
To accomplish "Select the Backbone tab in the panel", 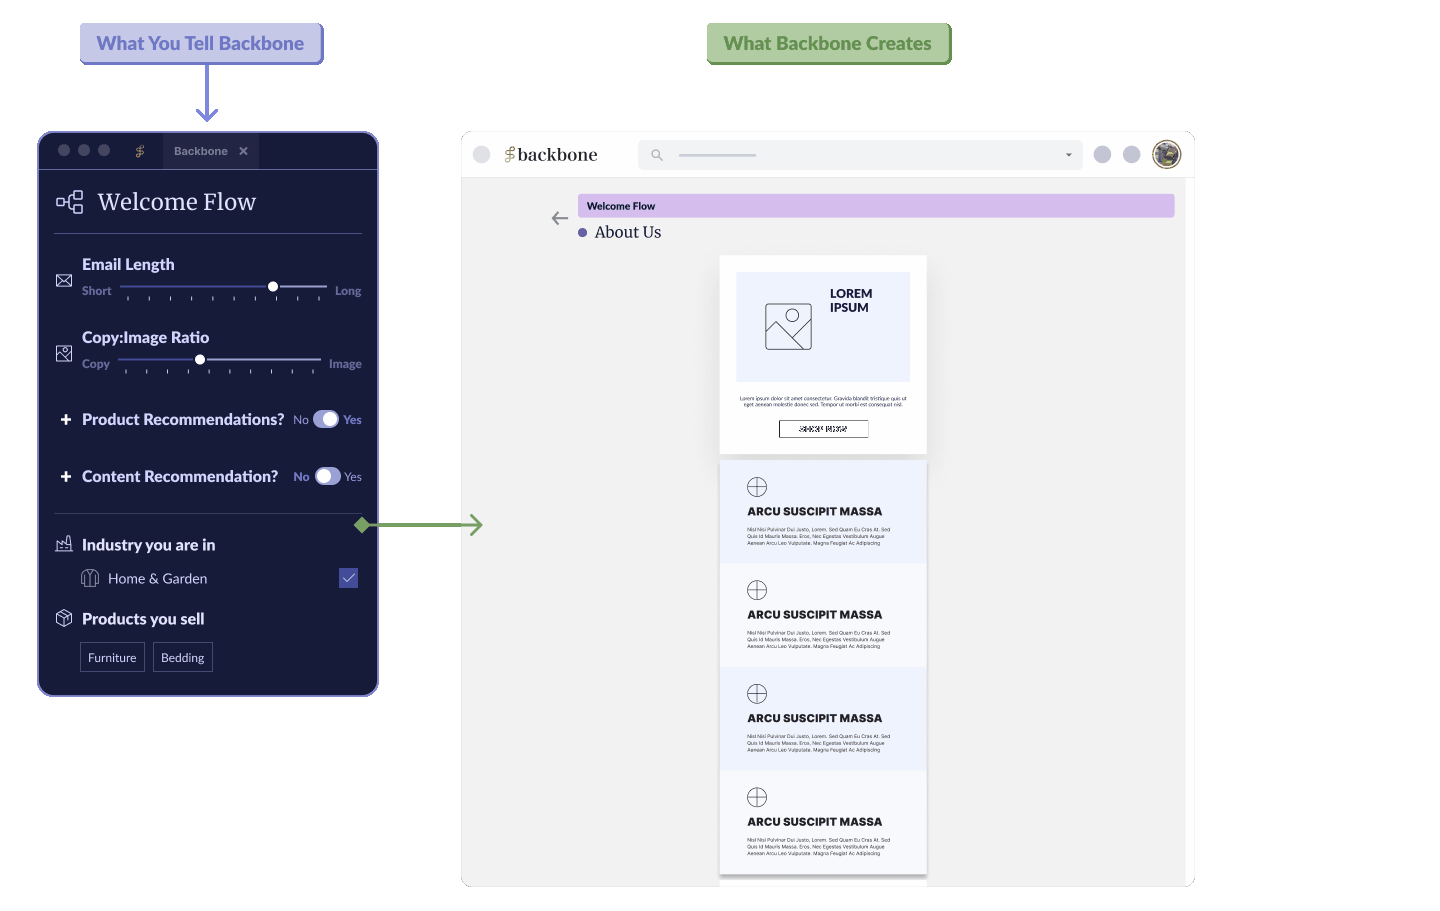I will click(200, 150).
